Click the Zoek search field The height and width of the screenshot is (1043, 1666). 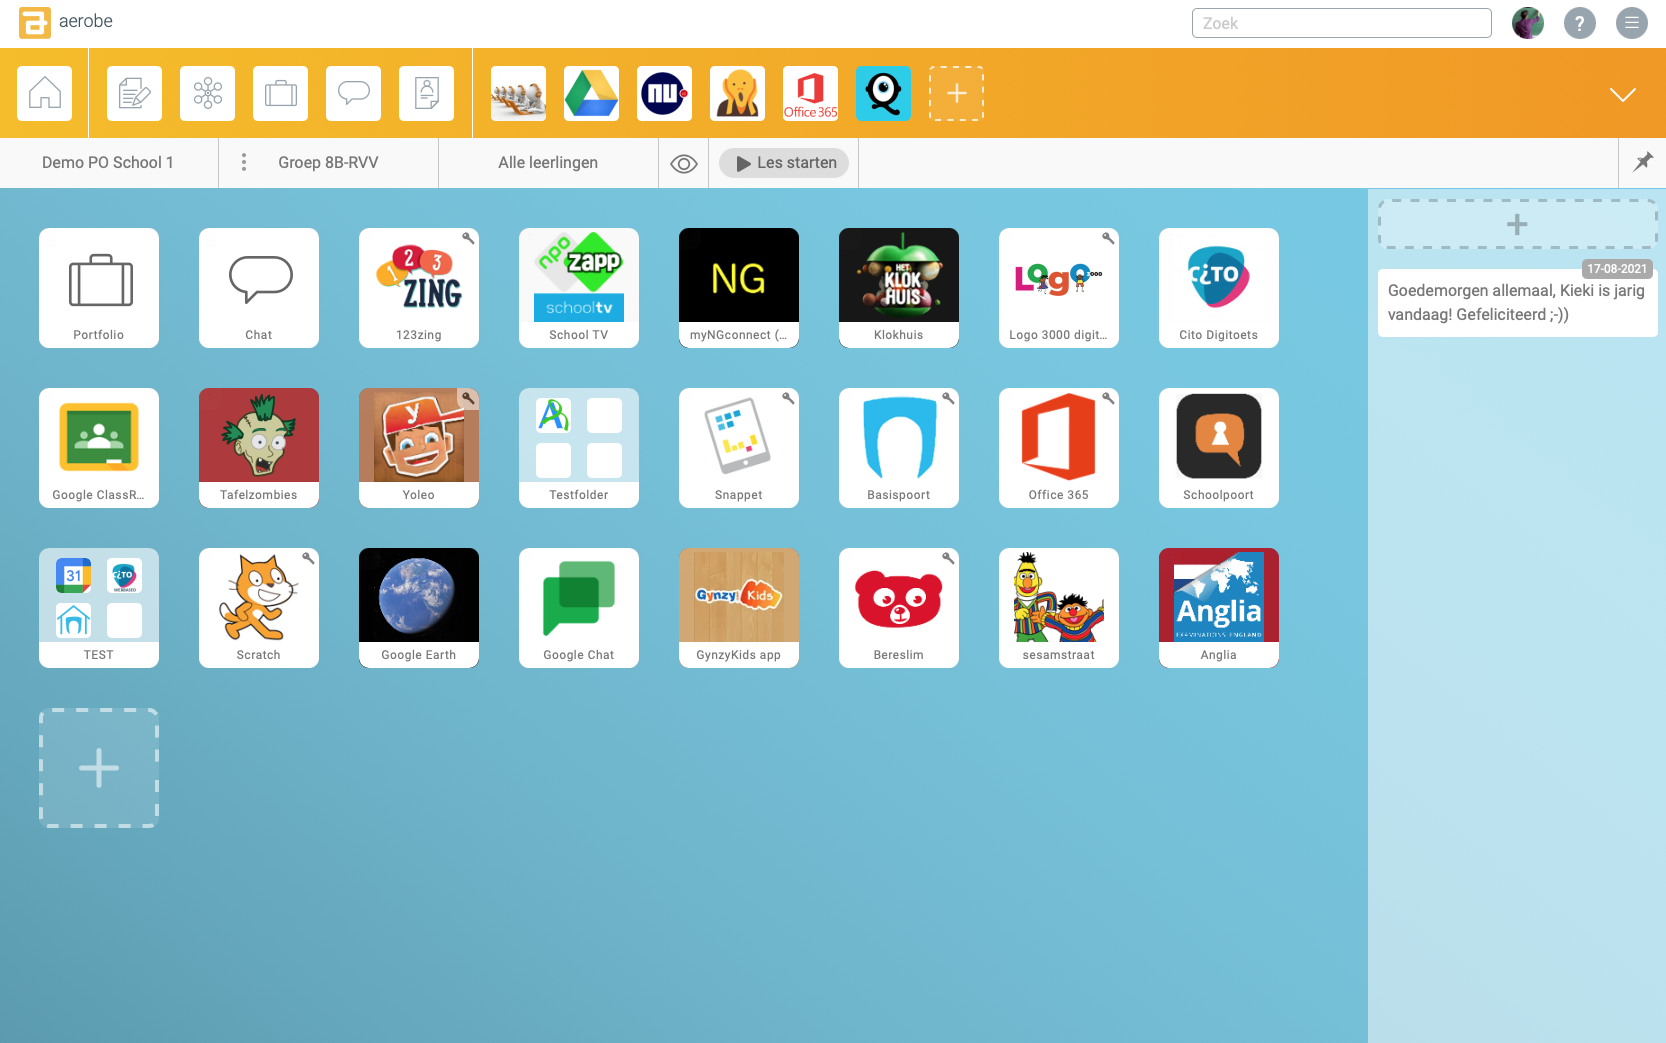1341,23
